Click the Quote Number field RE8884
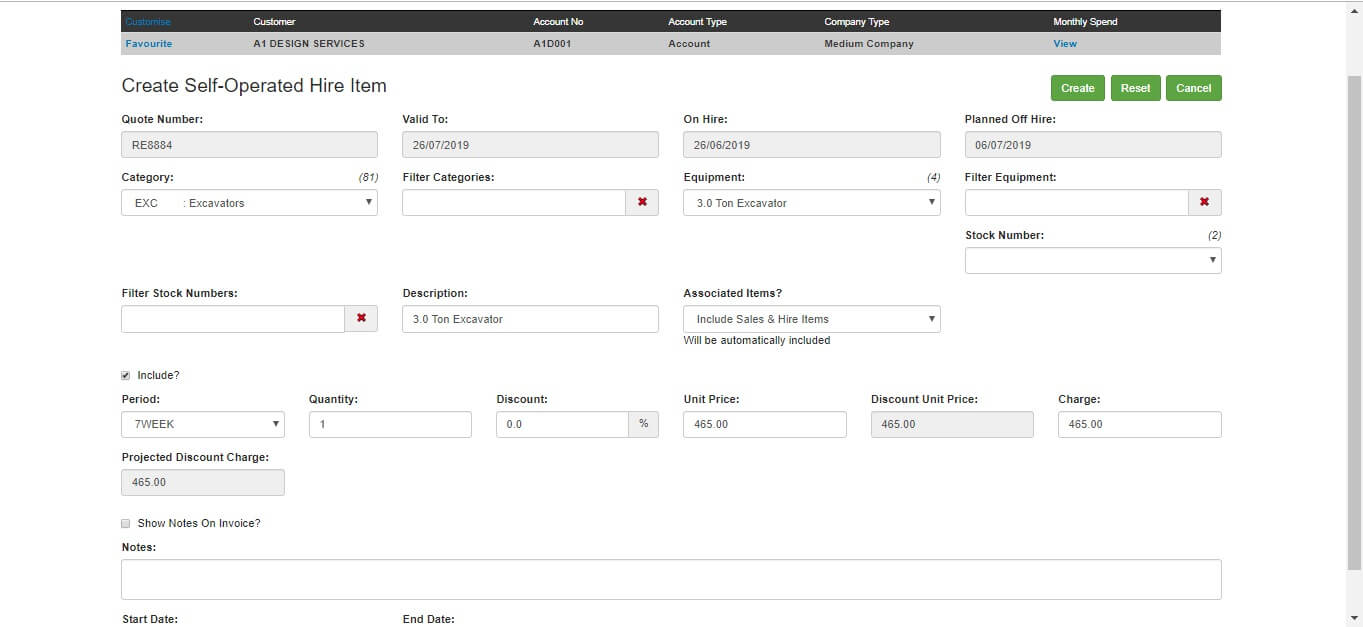The width and height of the screenshot is (1363, 627). pos(250,145)
